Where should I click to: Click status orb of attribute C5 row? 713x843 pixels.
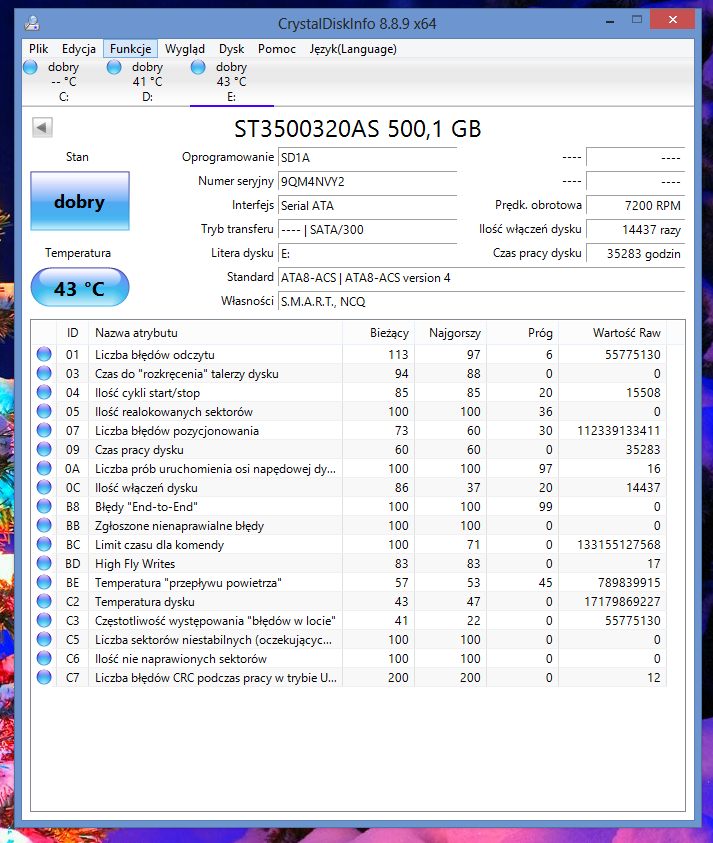[44, 639]
